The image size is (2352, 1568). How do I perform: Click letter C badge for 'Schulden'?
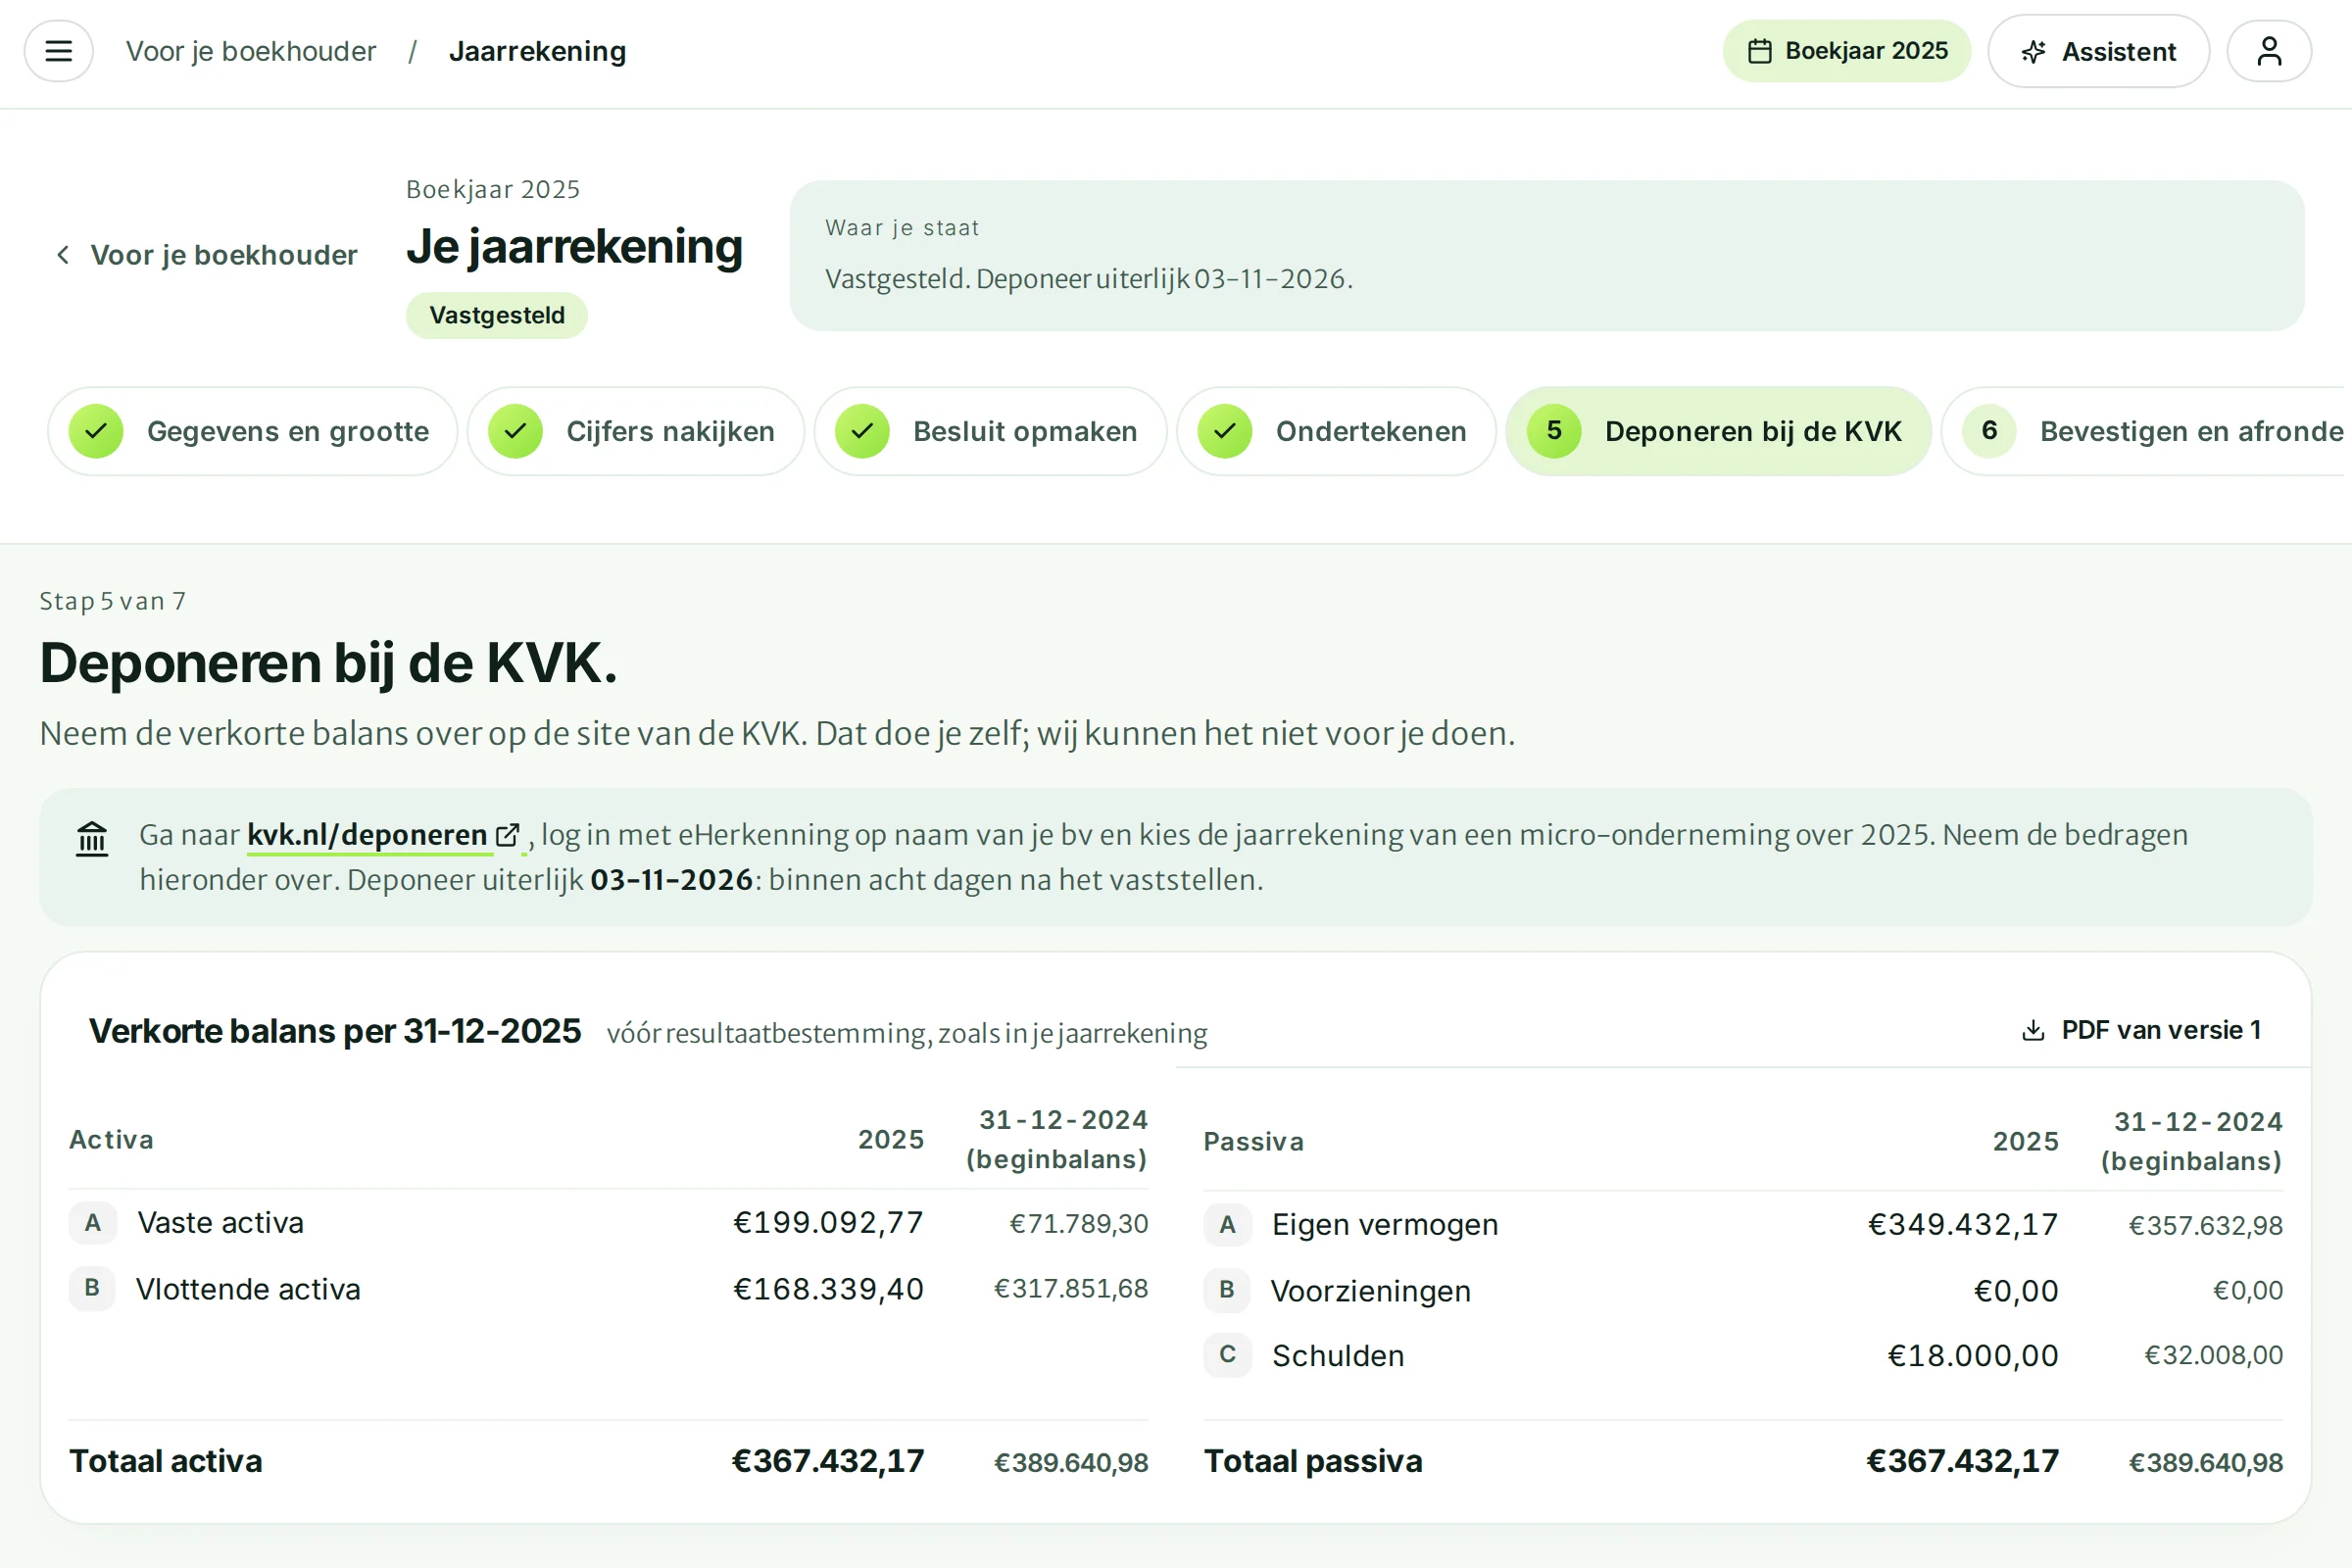(x=1228, y=1355)
